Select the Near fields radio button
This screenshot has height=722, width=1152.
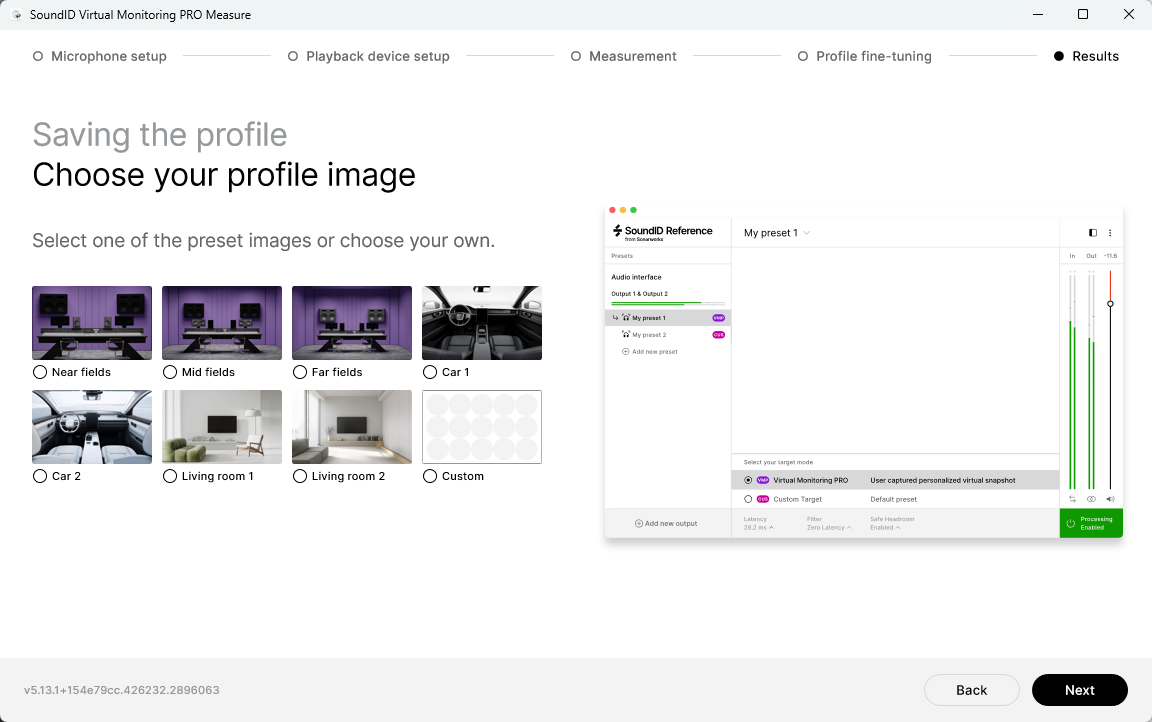(x=40, y=372)
